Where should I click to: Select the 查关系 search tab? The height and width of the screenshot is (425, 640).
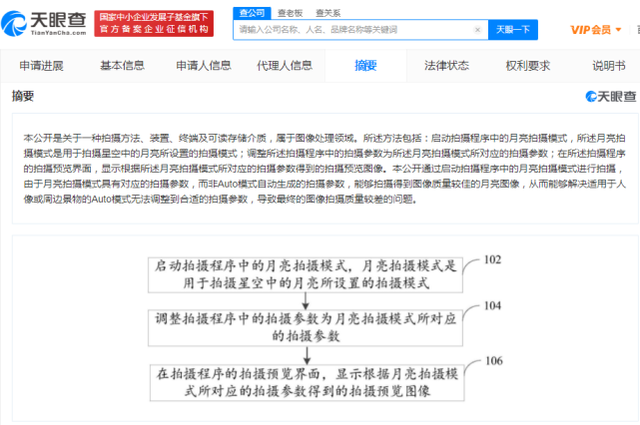[328, 13]
